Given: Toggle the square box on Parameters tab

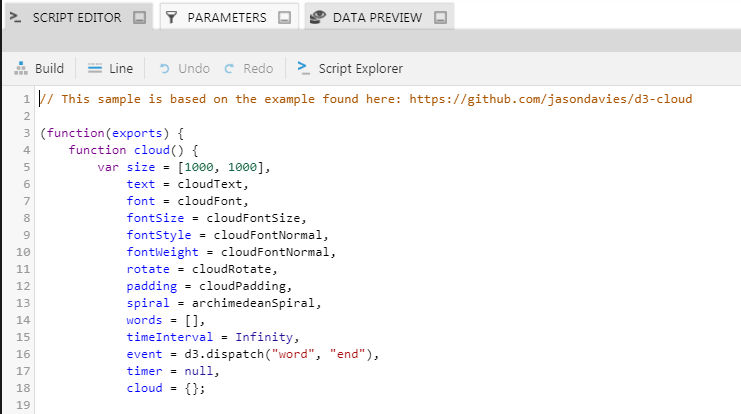Looking at the screenshot, I should click(284, 18).
